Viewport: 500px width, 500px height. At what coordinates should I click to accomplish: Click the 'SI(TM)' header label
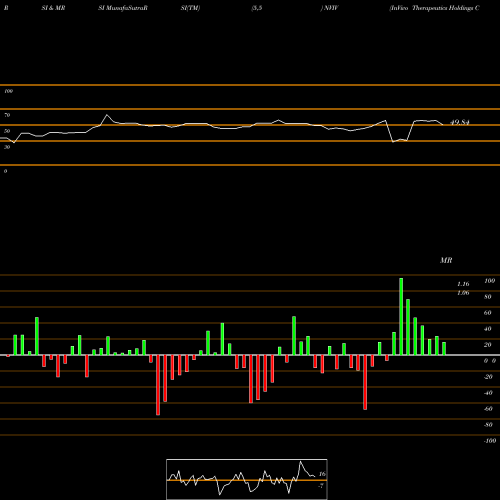(190, 8)
